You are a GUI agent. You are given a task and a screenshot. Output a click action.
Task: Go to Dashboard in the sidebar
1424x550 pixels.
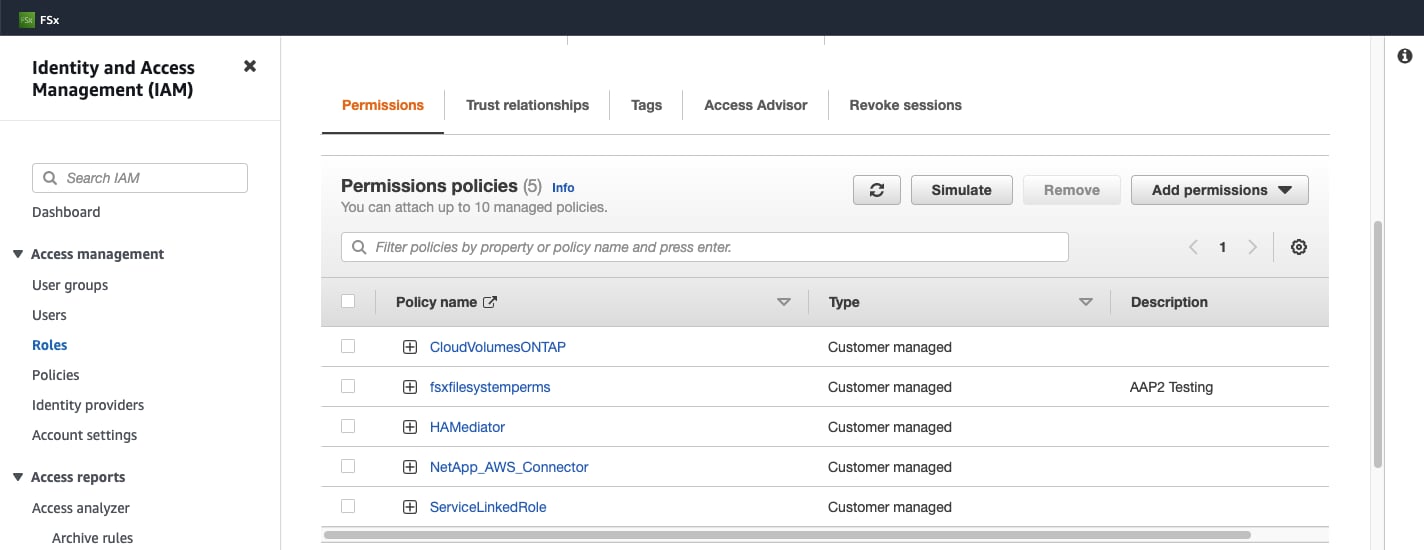point(66,212)
